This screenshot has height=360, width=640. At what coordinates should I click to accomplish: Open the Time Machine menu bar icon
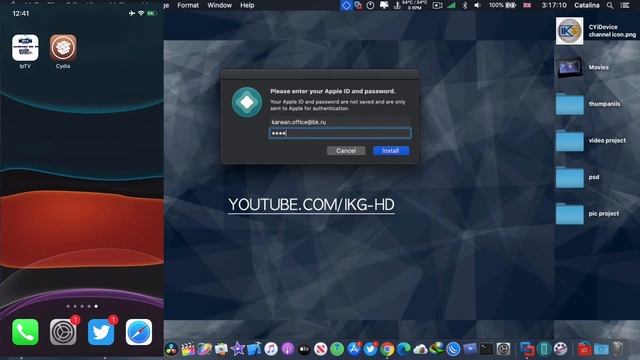pyautogui.click(x=370, y=5)
